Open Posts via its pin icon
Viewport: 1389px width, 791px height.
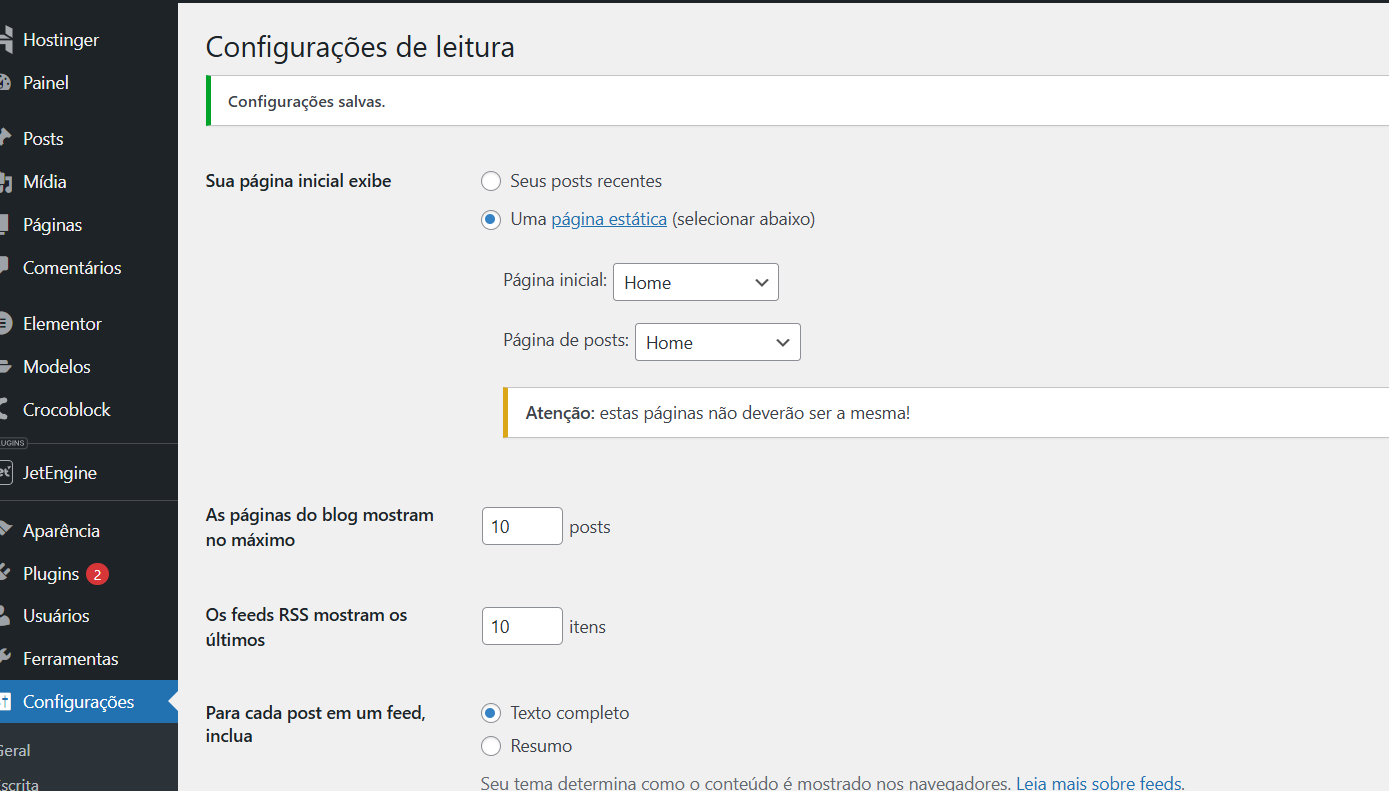click(5, 139)
